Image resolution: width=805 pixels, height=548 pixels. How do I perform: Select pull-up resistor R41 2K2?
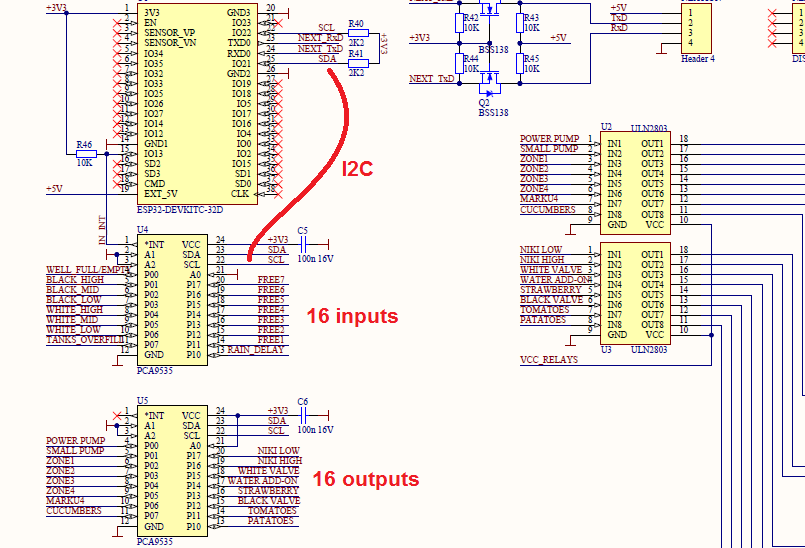point(358,63)
